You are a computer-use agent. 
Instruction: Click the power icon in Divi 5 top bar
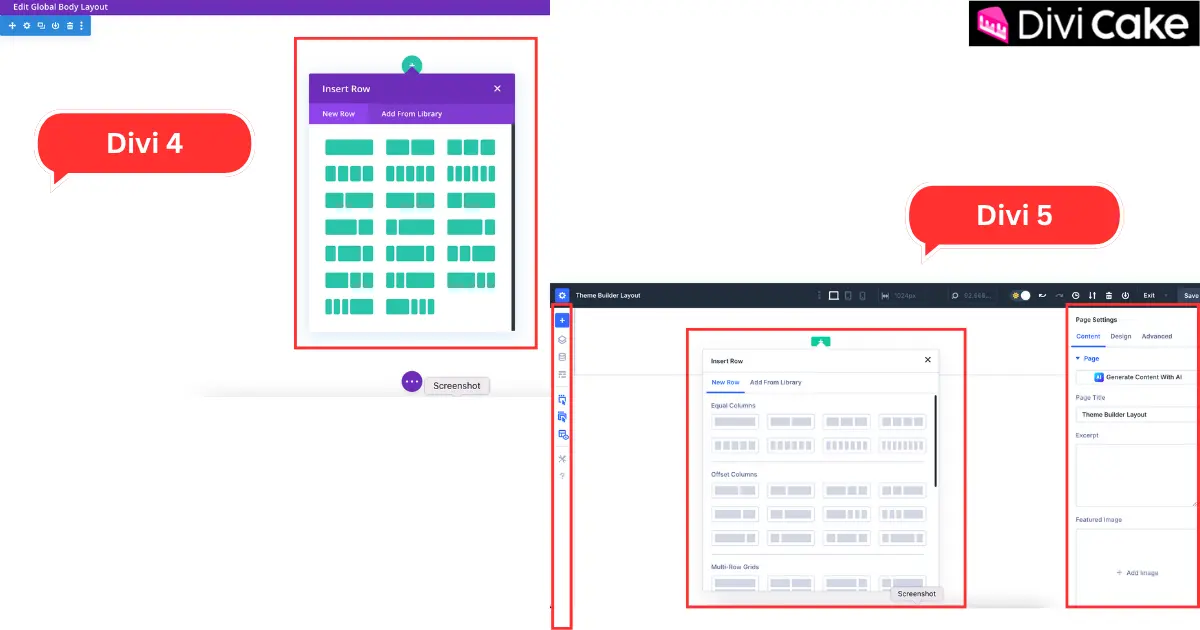tap(1125, 296)
